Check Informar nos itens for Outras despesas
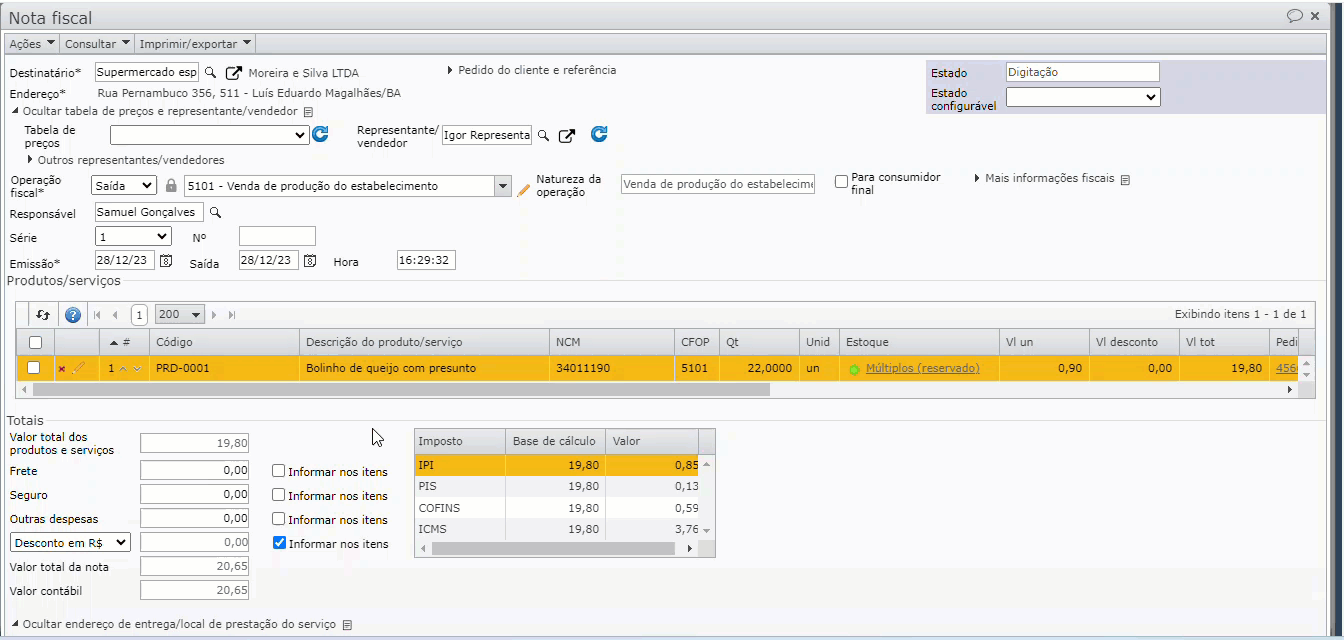The height and width of the screenshot is (640, 1344). tap(279, 519)
